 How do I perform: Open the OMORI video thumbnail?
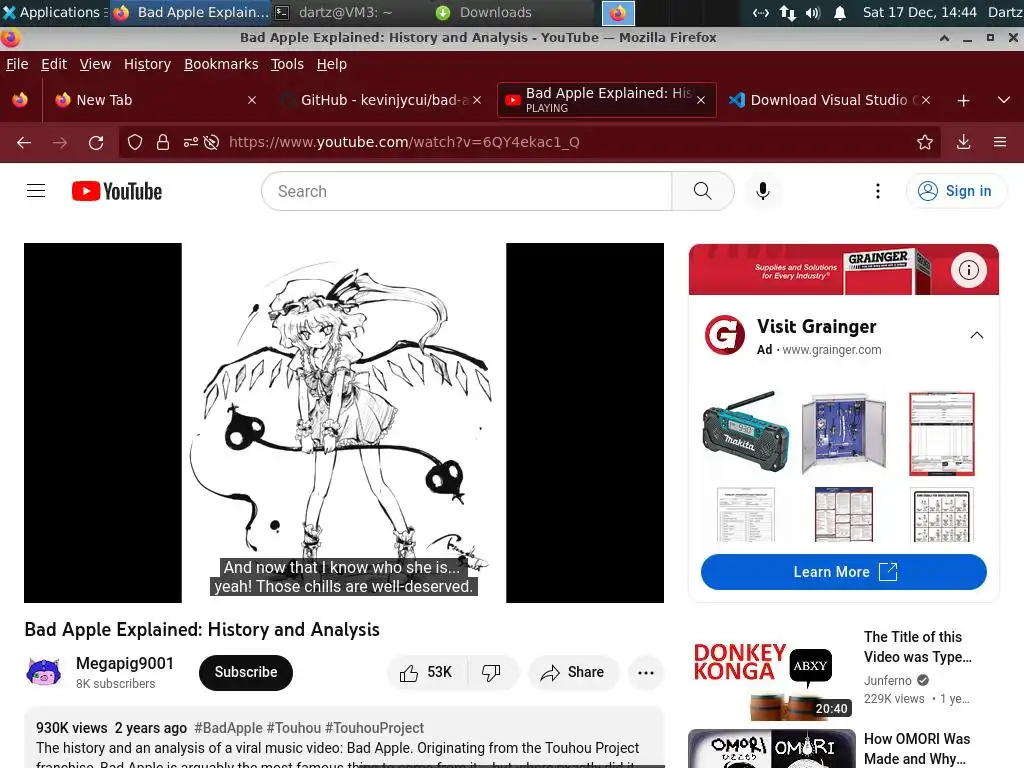(x=771, y=748)
